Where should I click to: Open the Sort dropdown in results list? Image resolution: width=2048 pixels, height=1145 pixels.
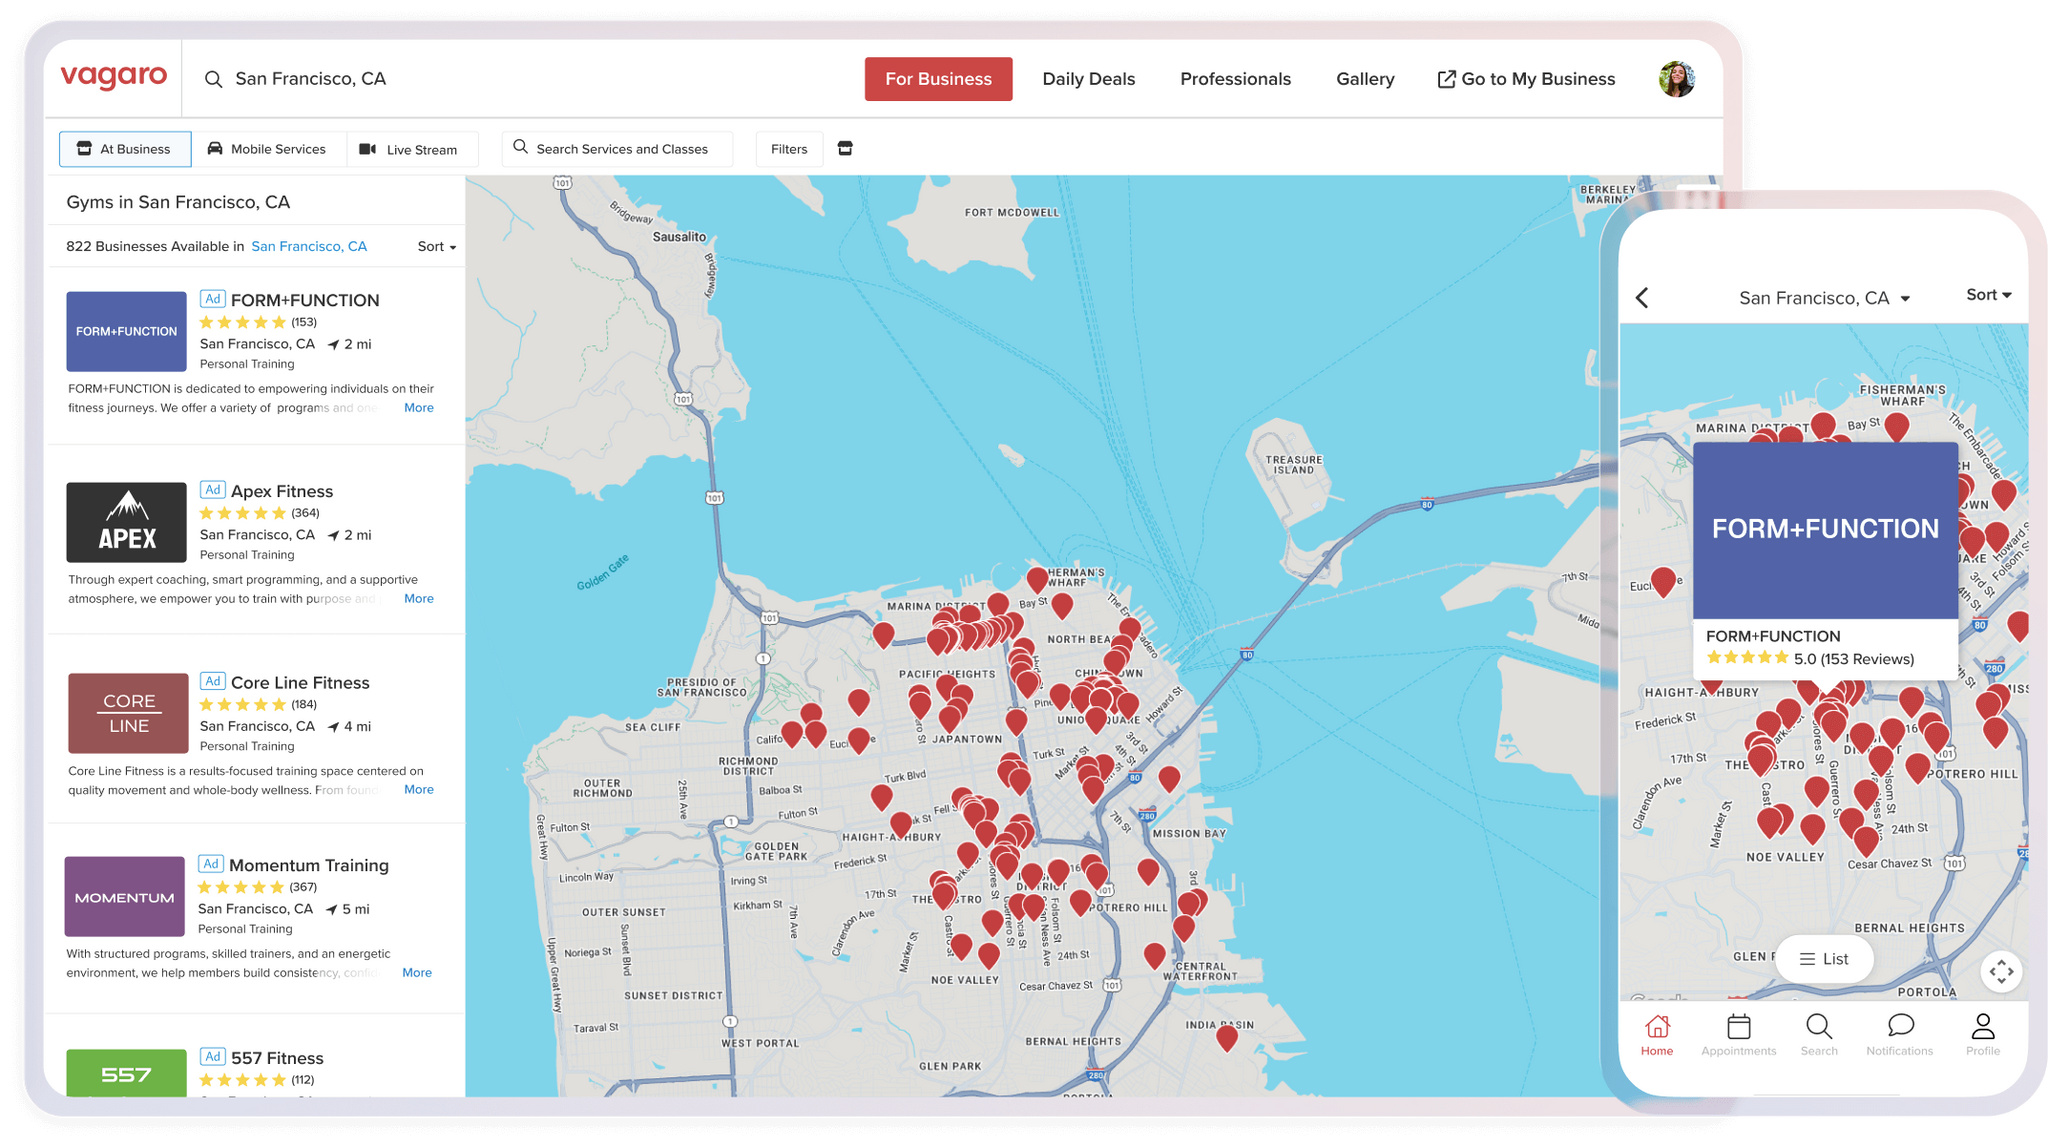[x=437, y=247]
